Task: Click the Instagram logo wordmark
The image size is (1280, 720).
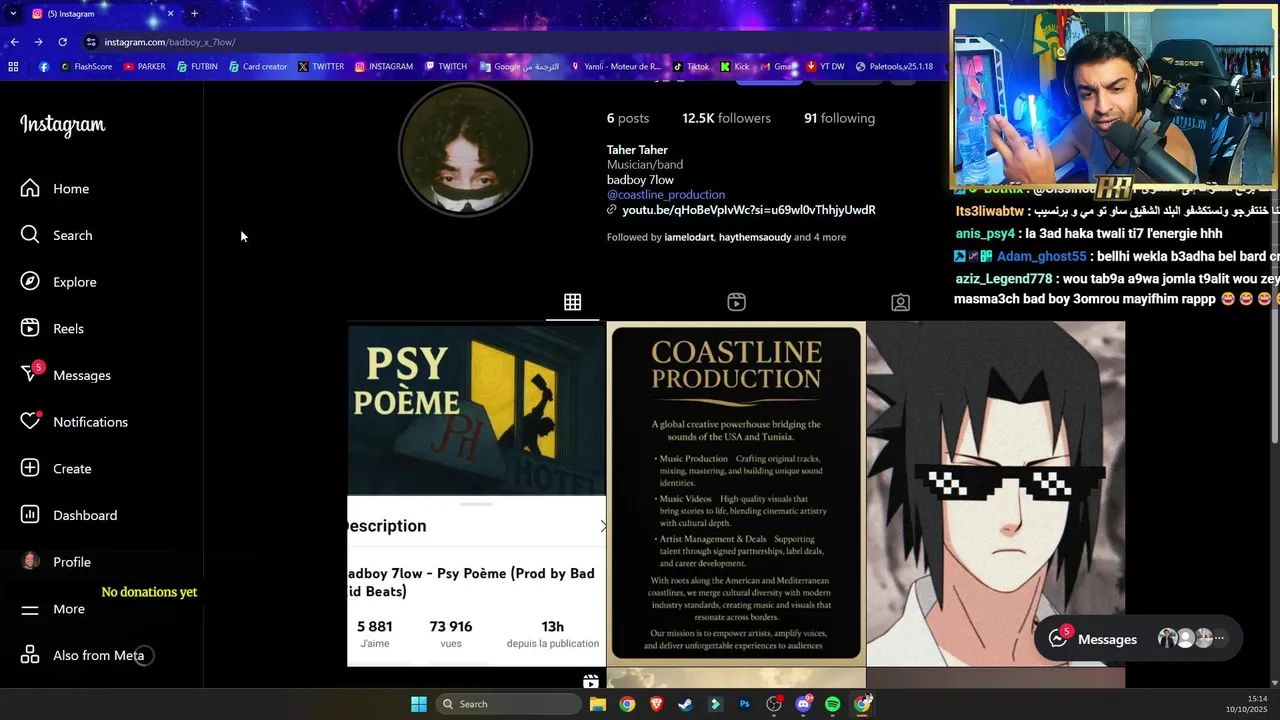Action: coord(63,125)
